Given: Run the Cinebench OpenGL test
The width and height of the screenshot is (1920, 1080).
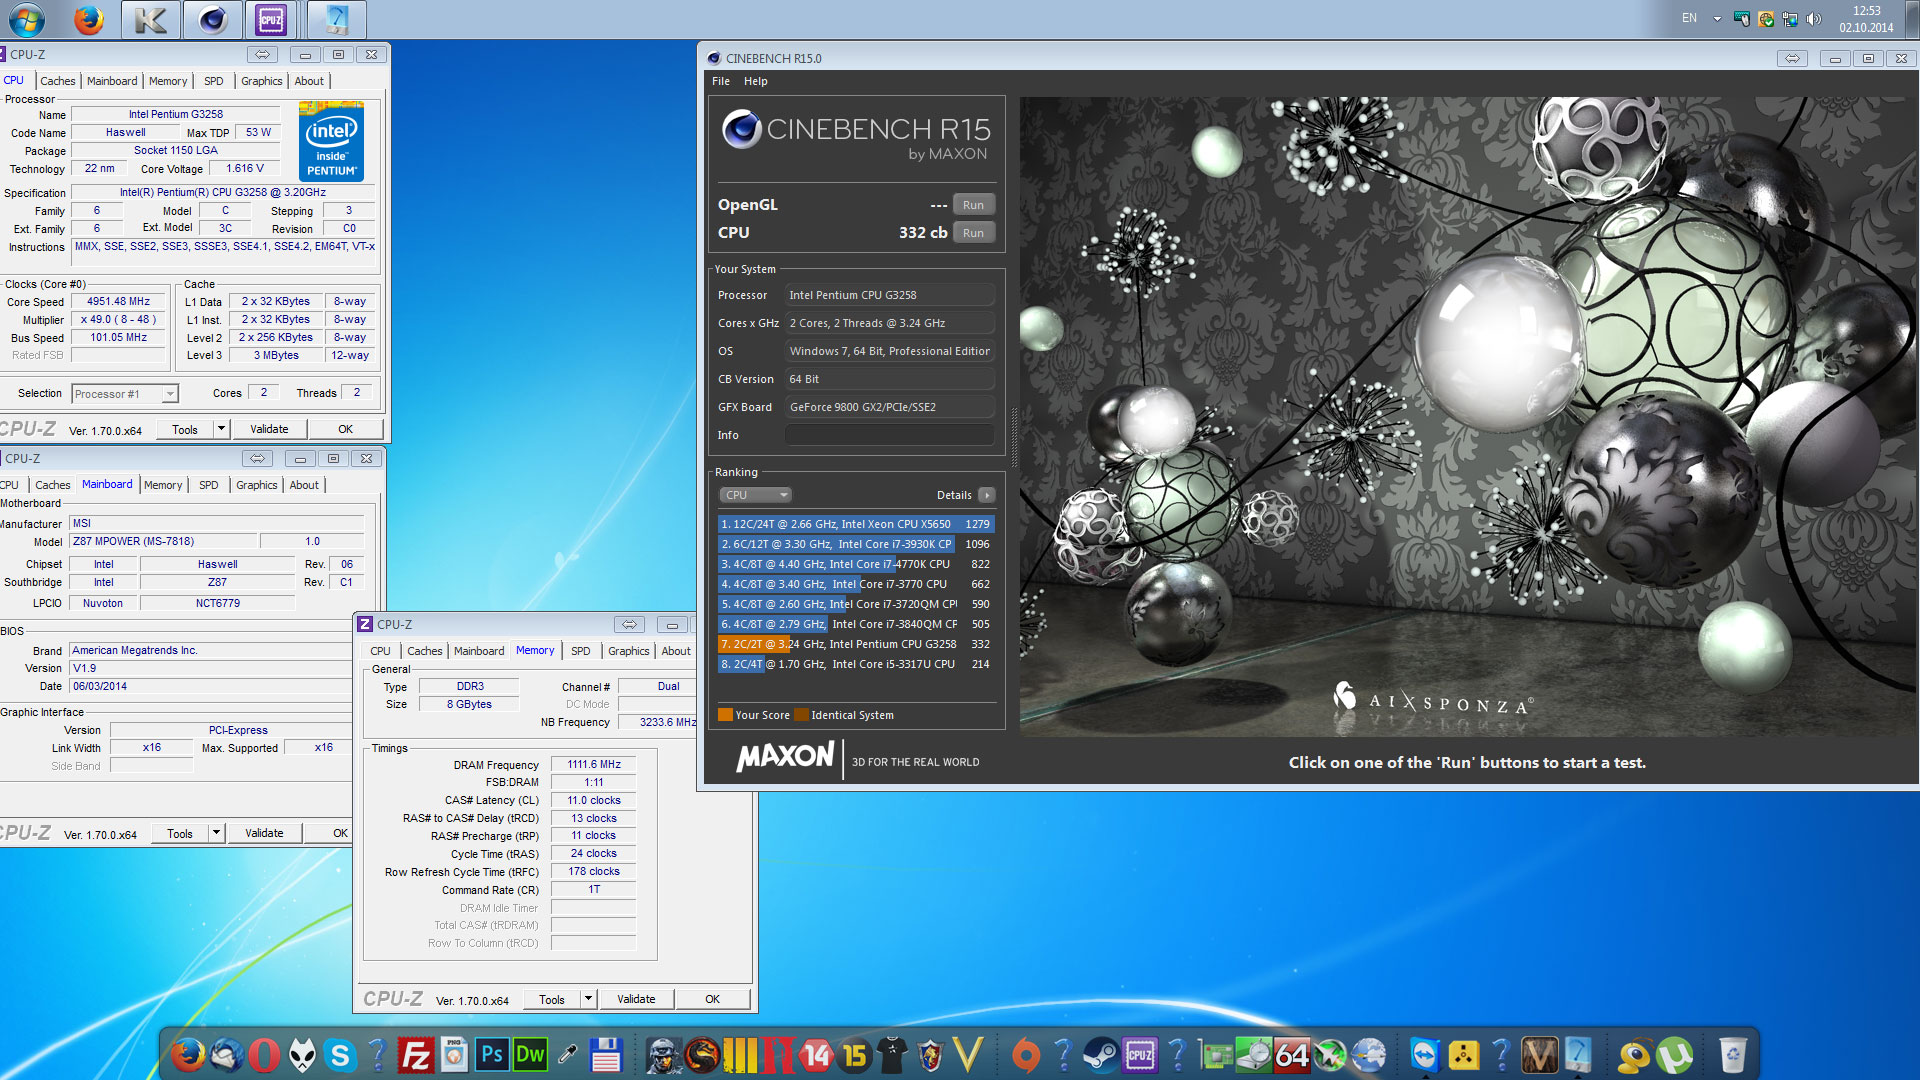Looking at the screenshot, I should [973, 205].
